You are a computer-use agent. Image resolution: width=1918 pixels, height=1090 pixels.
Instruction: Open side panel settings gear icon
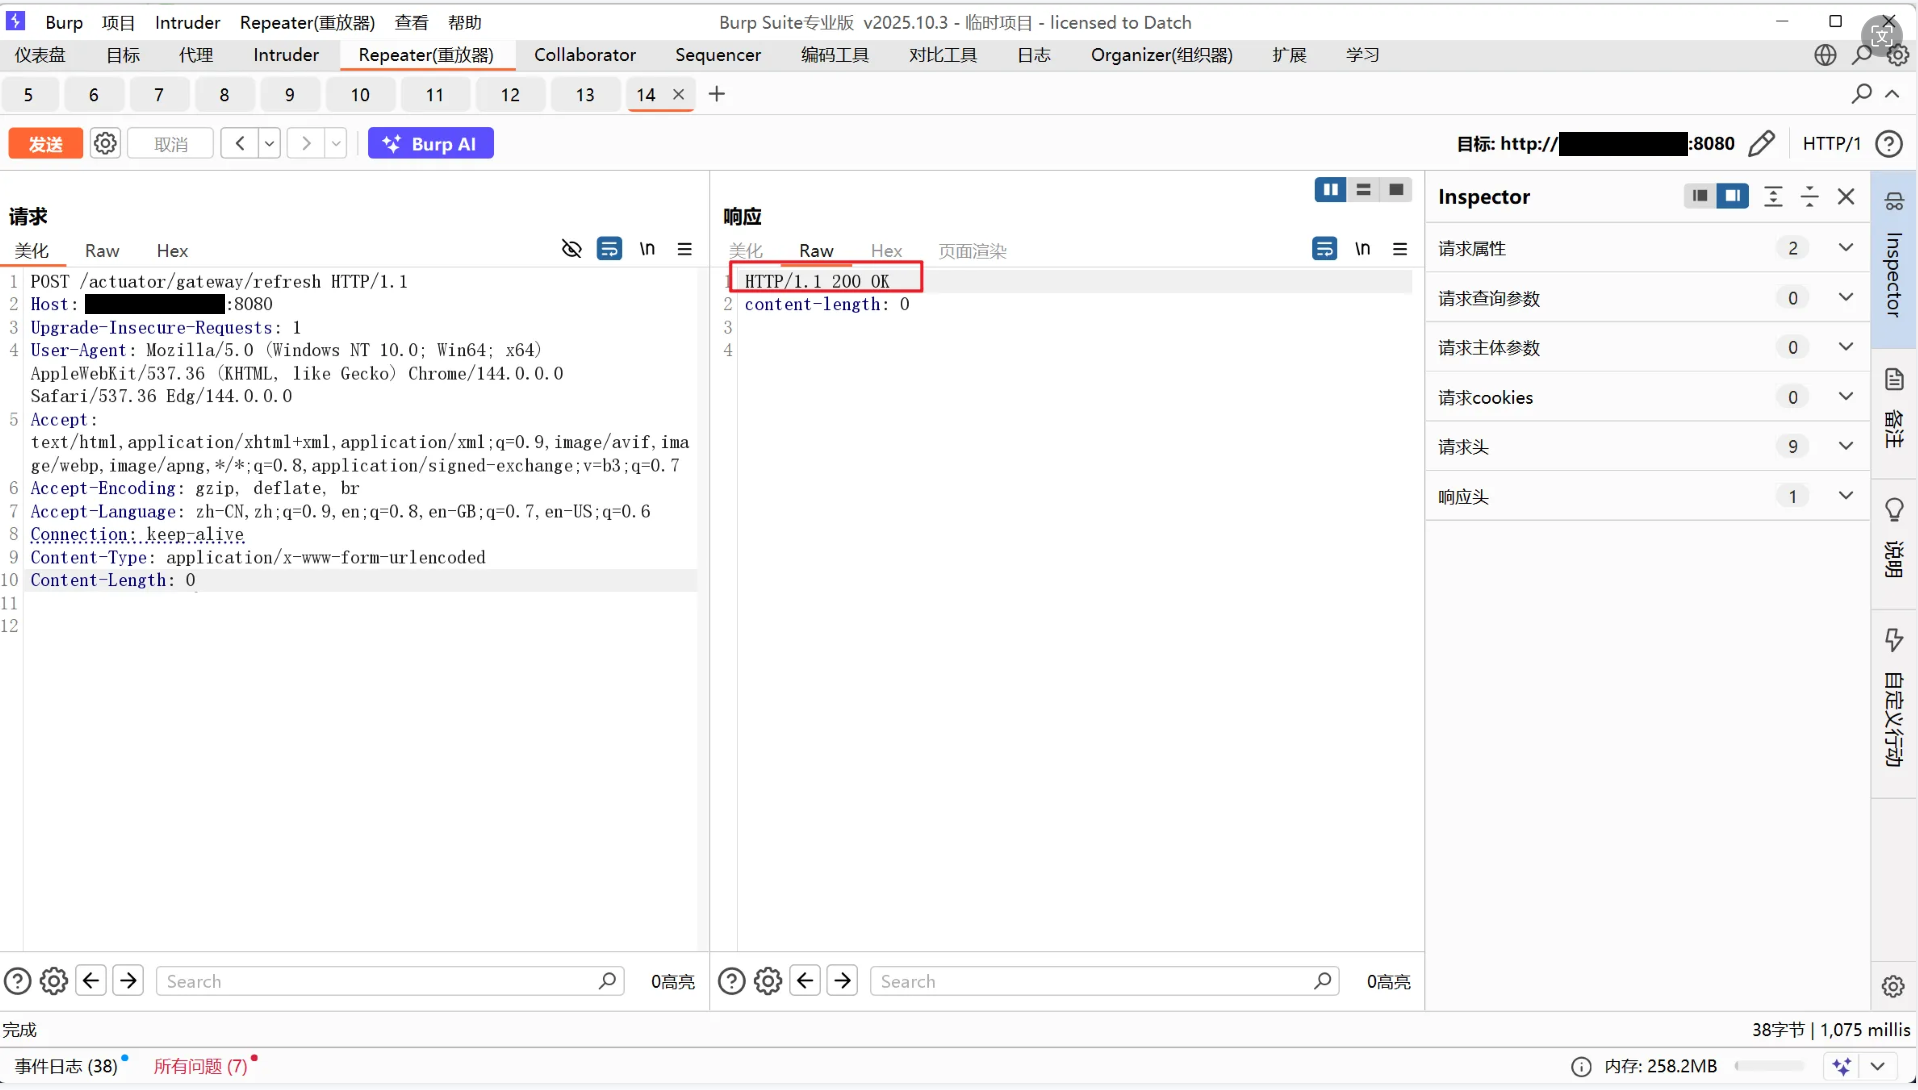(x=1893, y=986)
